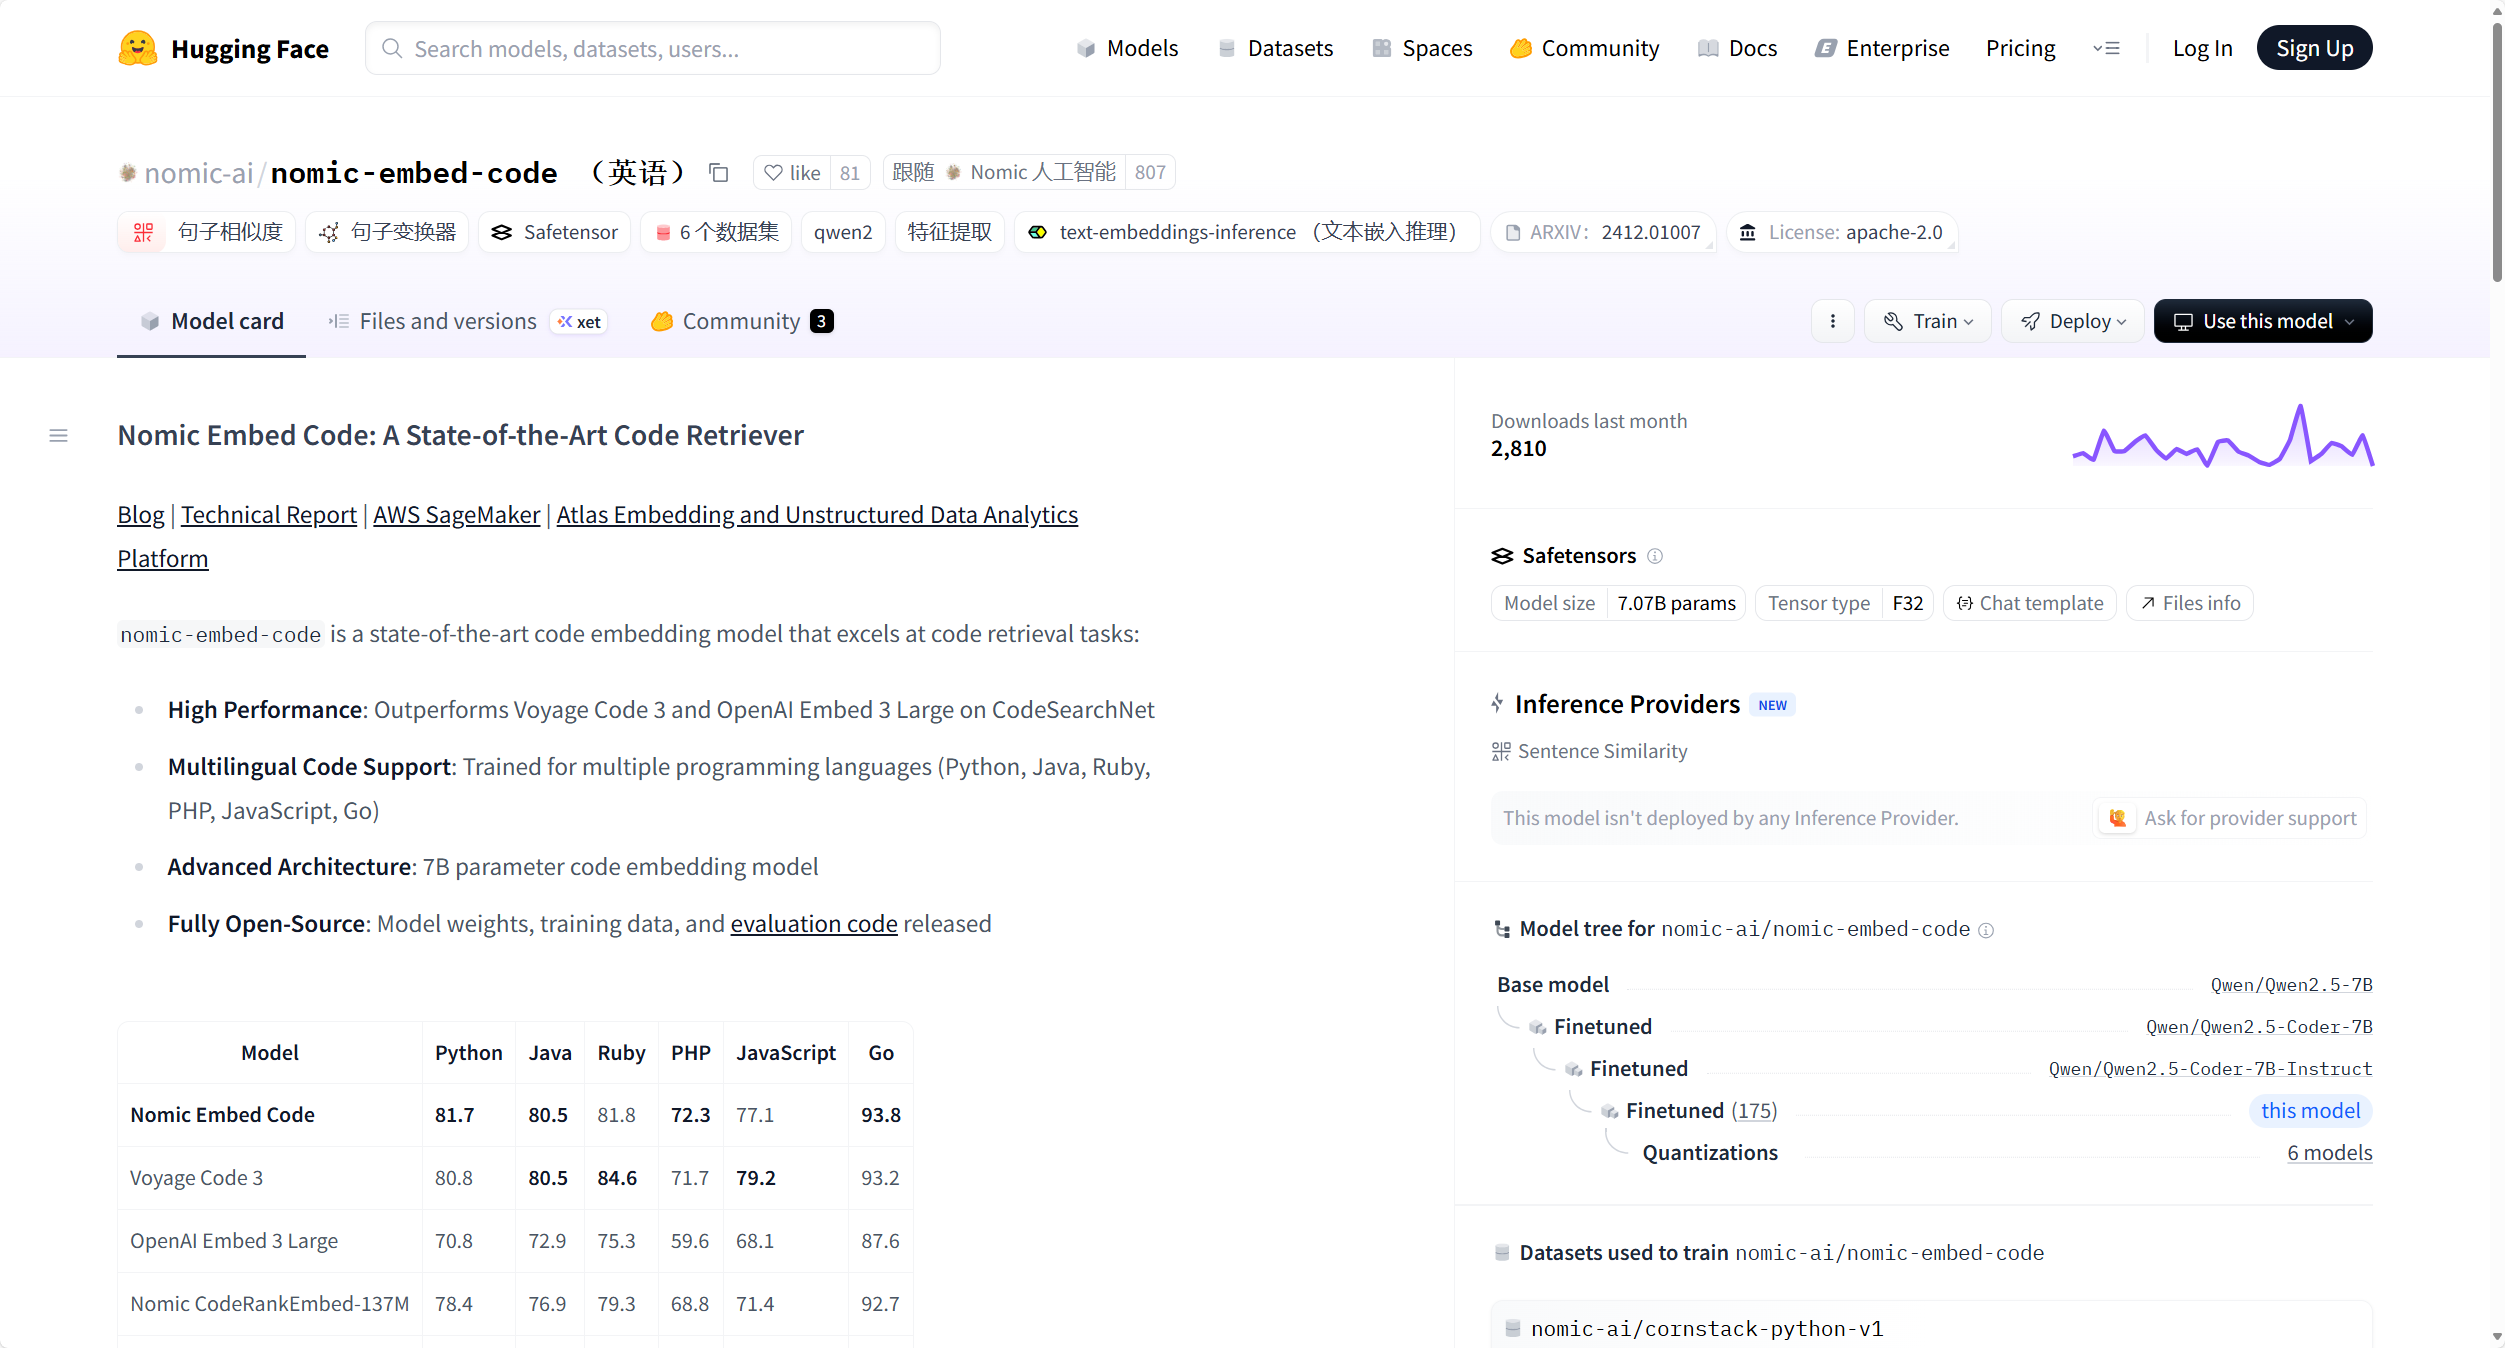Click the Model tree info circle icon
Screen dimensions: 2505x1348
pos(1986,930)
